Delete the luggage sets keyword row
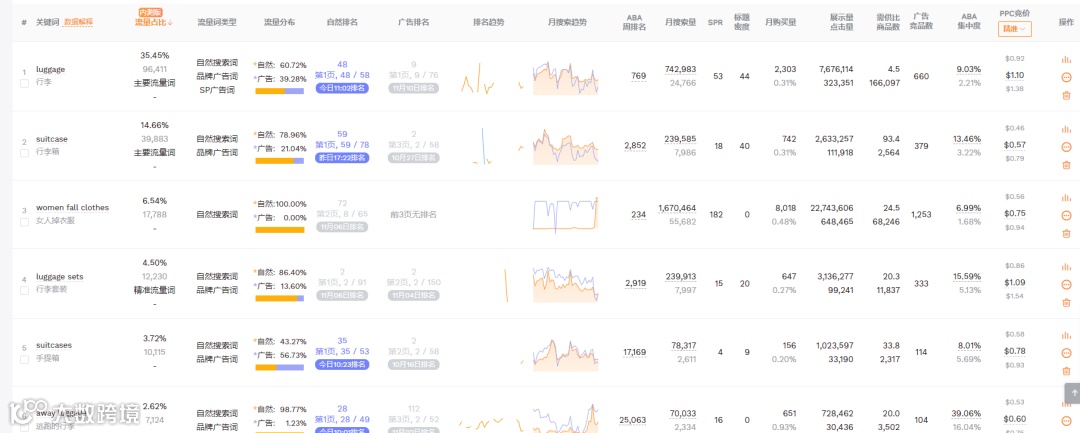 pos(1066,302)
